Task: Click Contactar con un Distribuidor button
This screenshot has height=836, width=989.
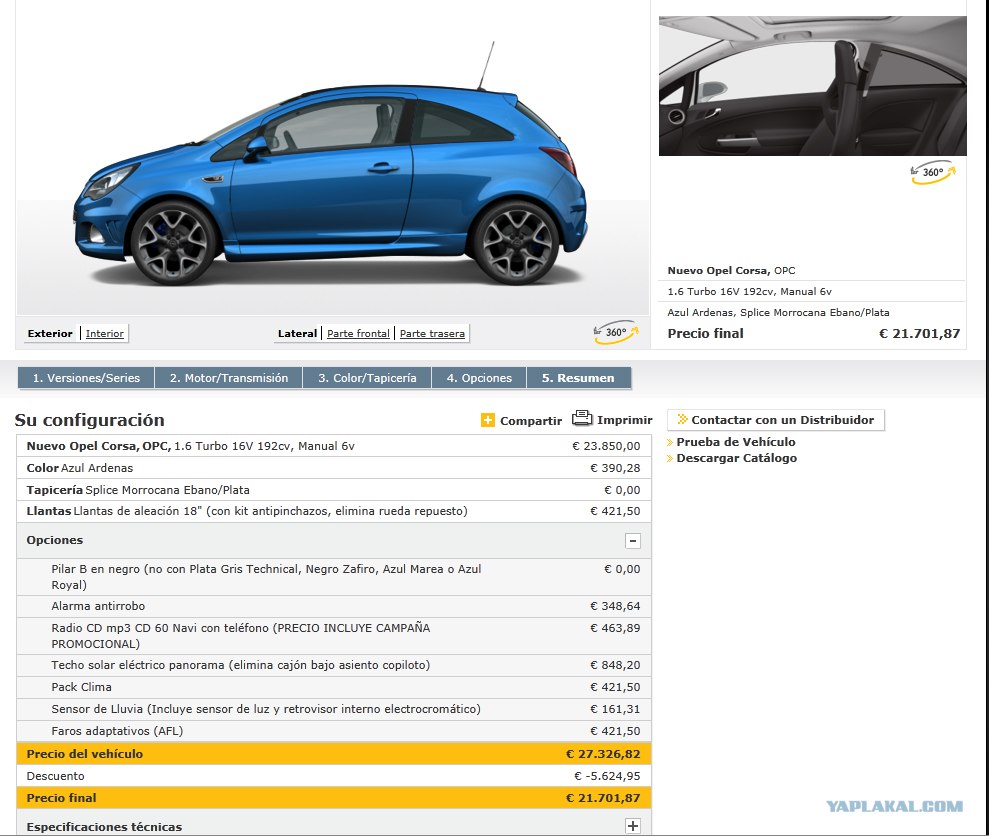Action: 776,420
